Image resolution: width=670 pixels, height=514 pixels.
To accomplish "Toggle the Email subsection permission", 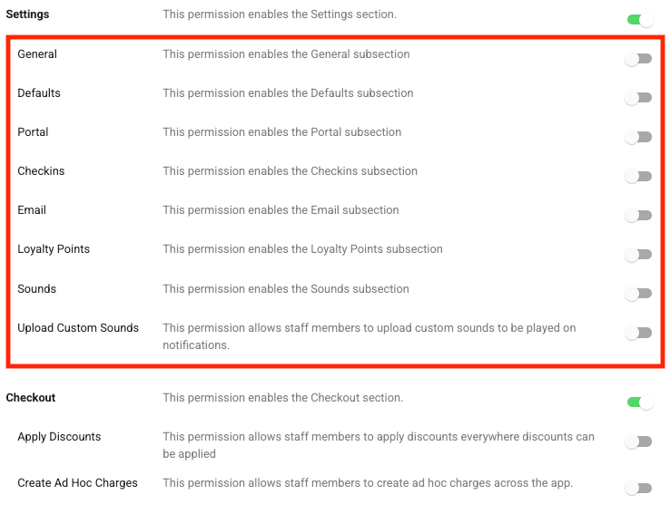I will coord(638,215).
